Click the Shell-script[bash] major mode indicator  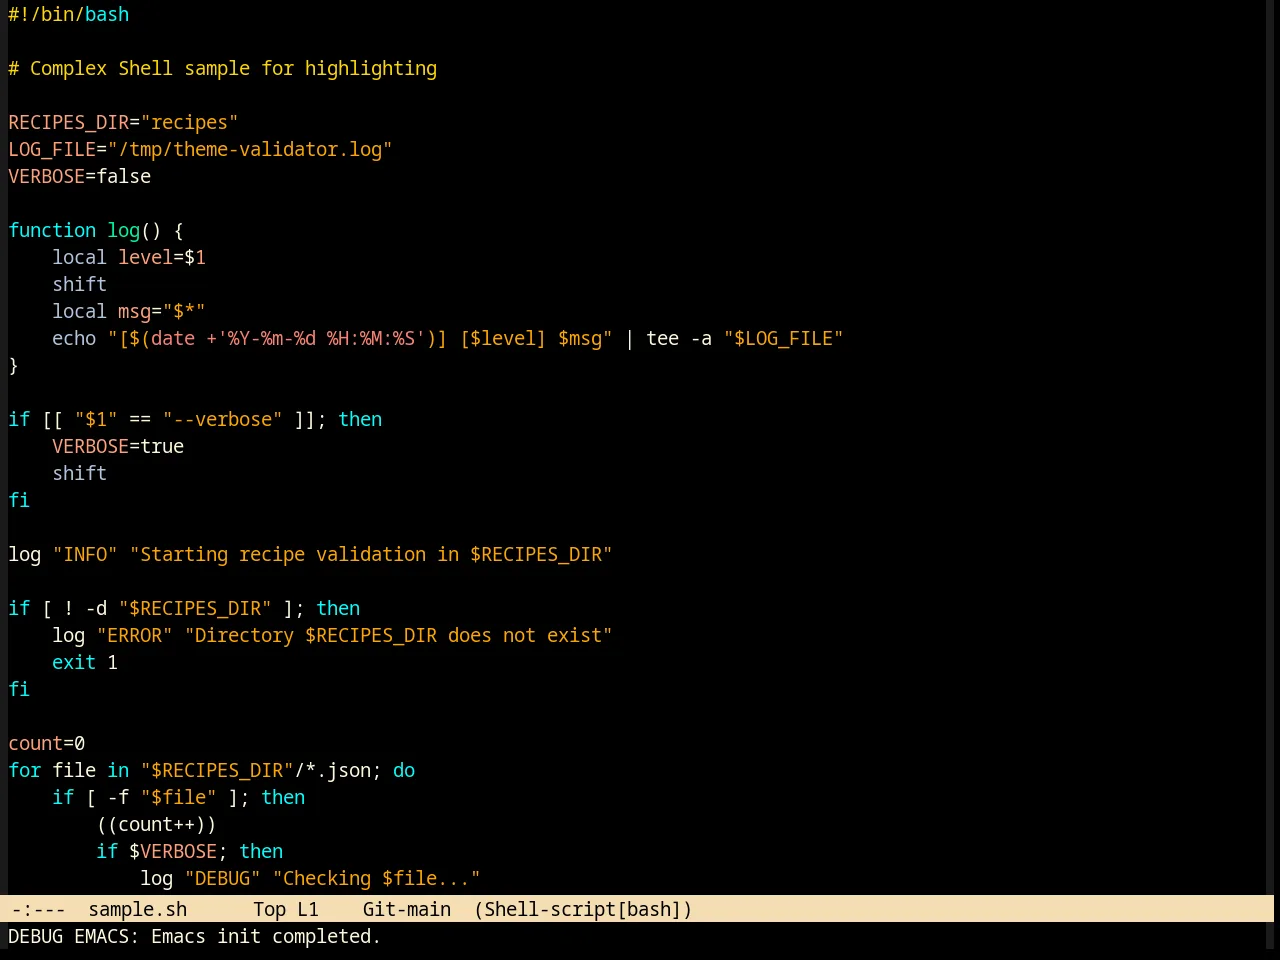point(583,909)
